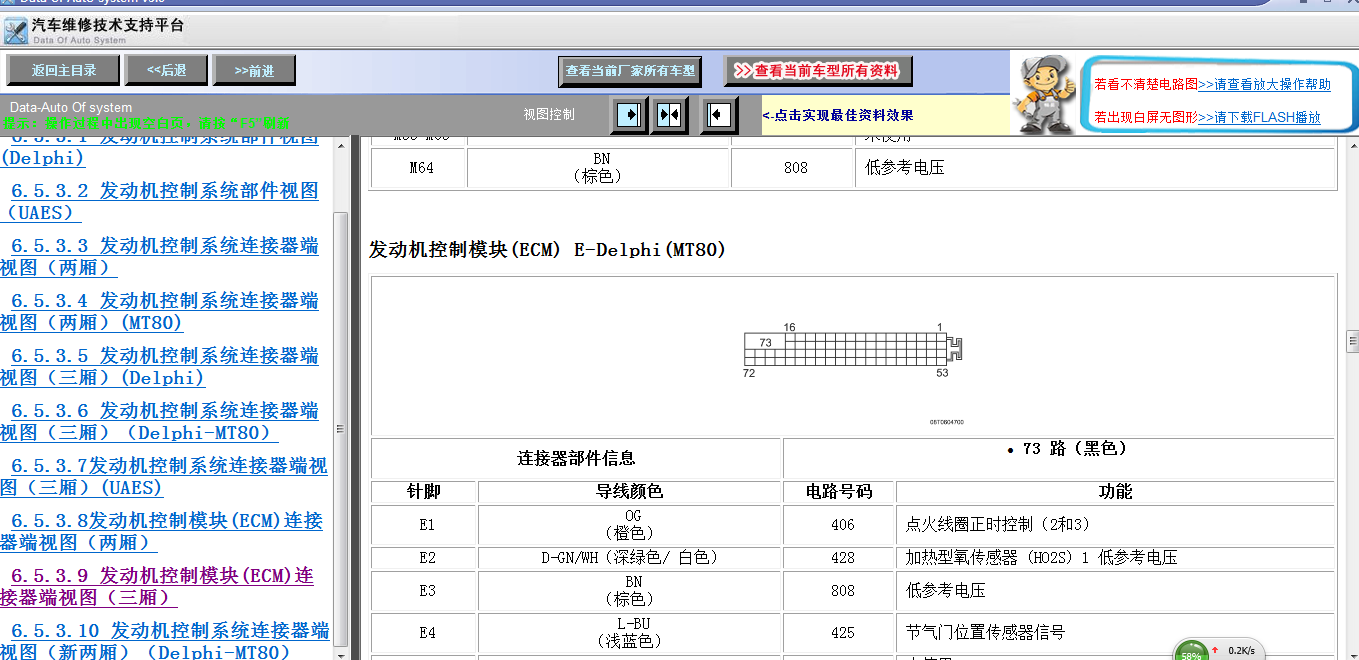This screenshot has height=660, width=1359.
Task: Open 6.5.3.2 发动机控制系统部件视图 (UAES) link
Action: point(160,201)
